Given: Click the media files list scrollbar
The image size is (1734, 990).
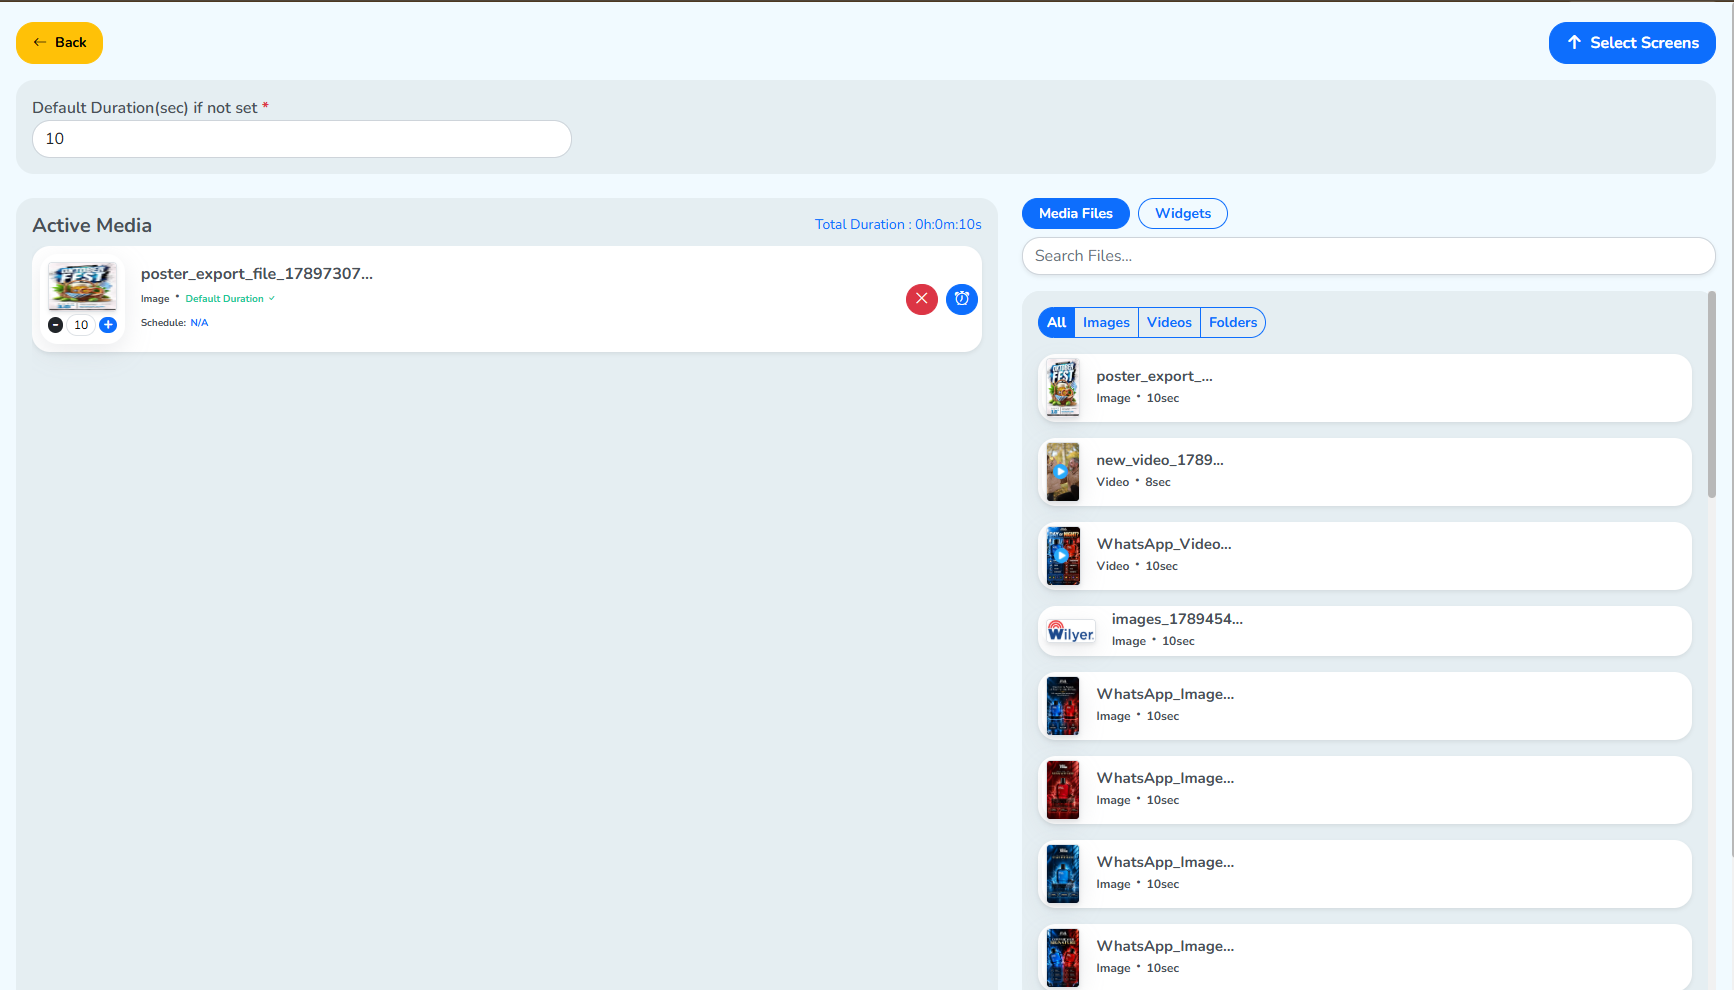Looking at the screenshot, I should pyautogui.click(x=1711, y=395).
